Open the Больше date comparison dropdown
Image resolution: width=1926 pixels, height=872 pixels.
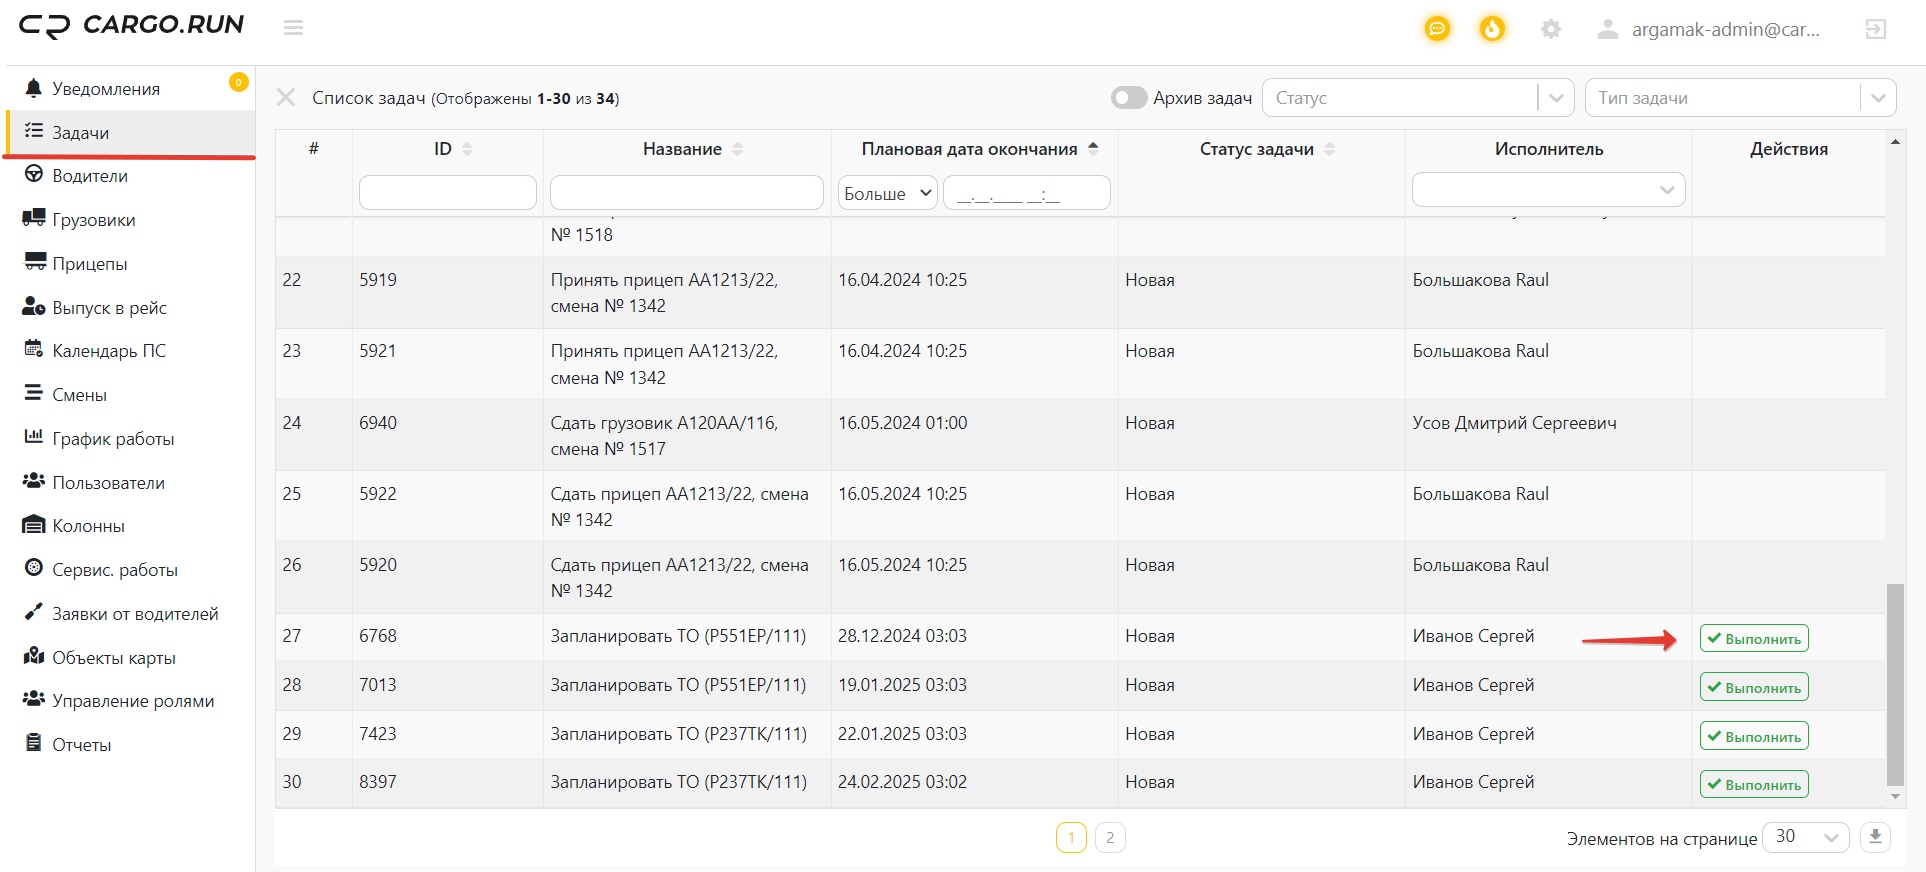[x=887, y=193]
